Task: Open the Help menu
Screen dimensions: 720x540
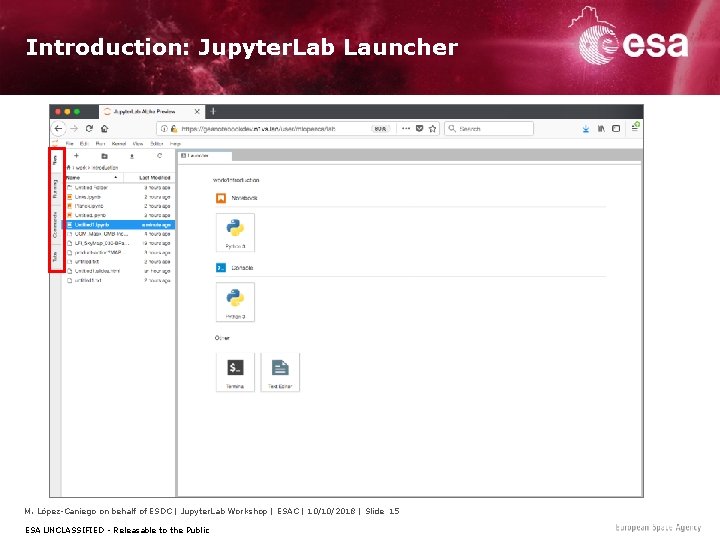Action: (x=175, y=144)
